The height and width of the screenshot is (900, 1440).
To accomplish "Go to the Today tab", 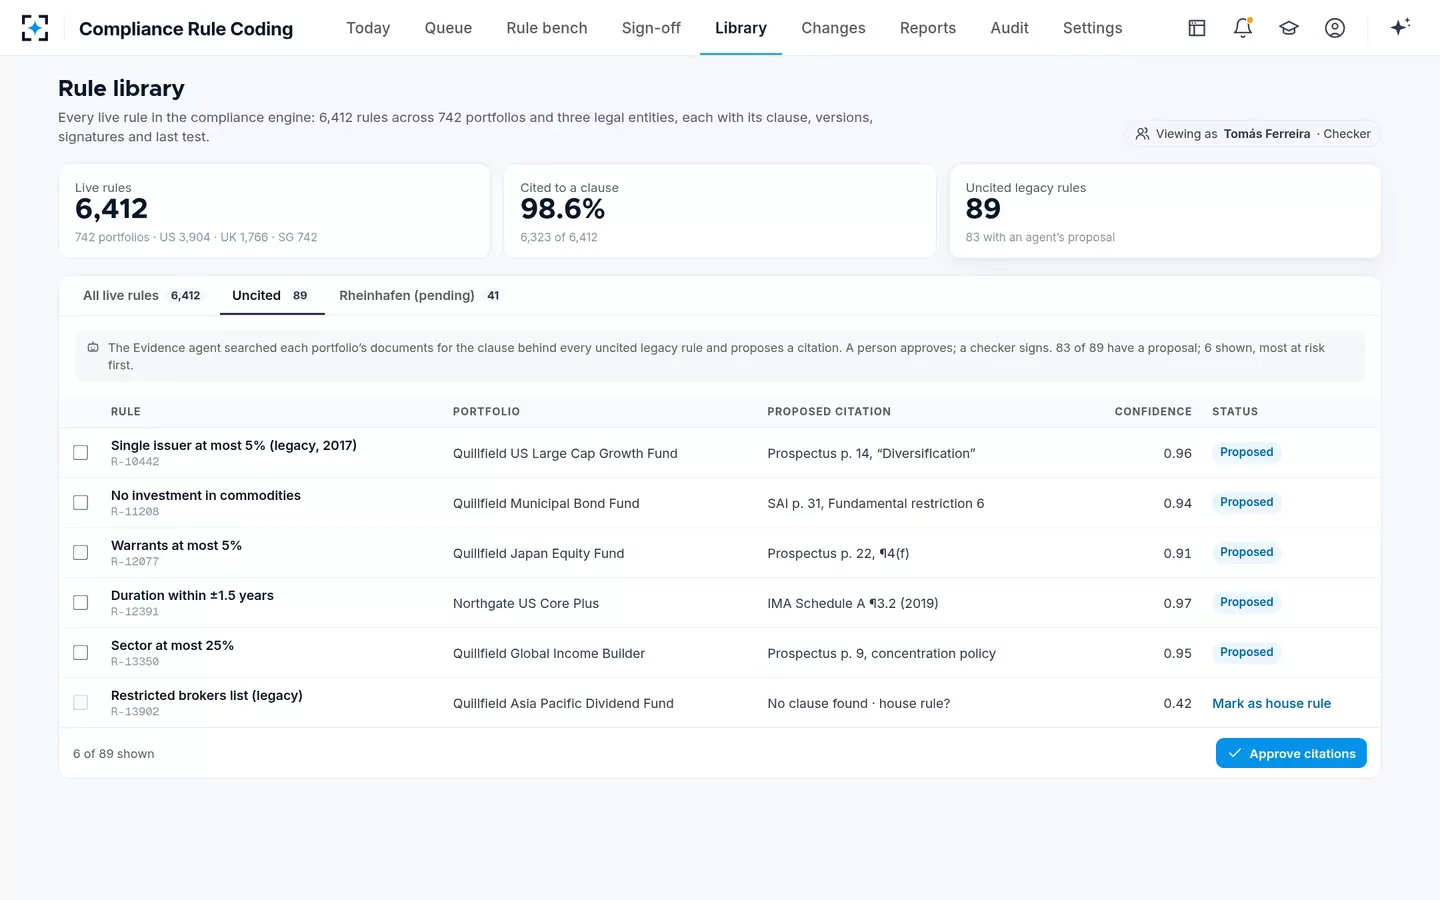I will coord(368,28).
